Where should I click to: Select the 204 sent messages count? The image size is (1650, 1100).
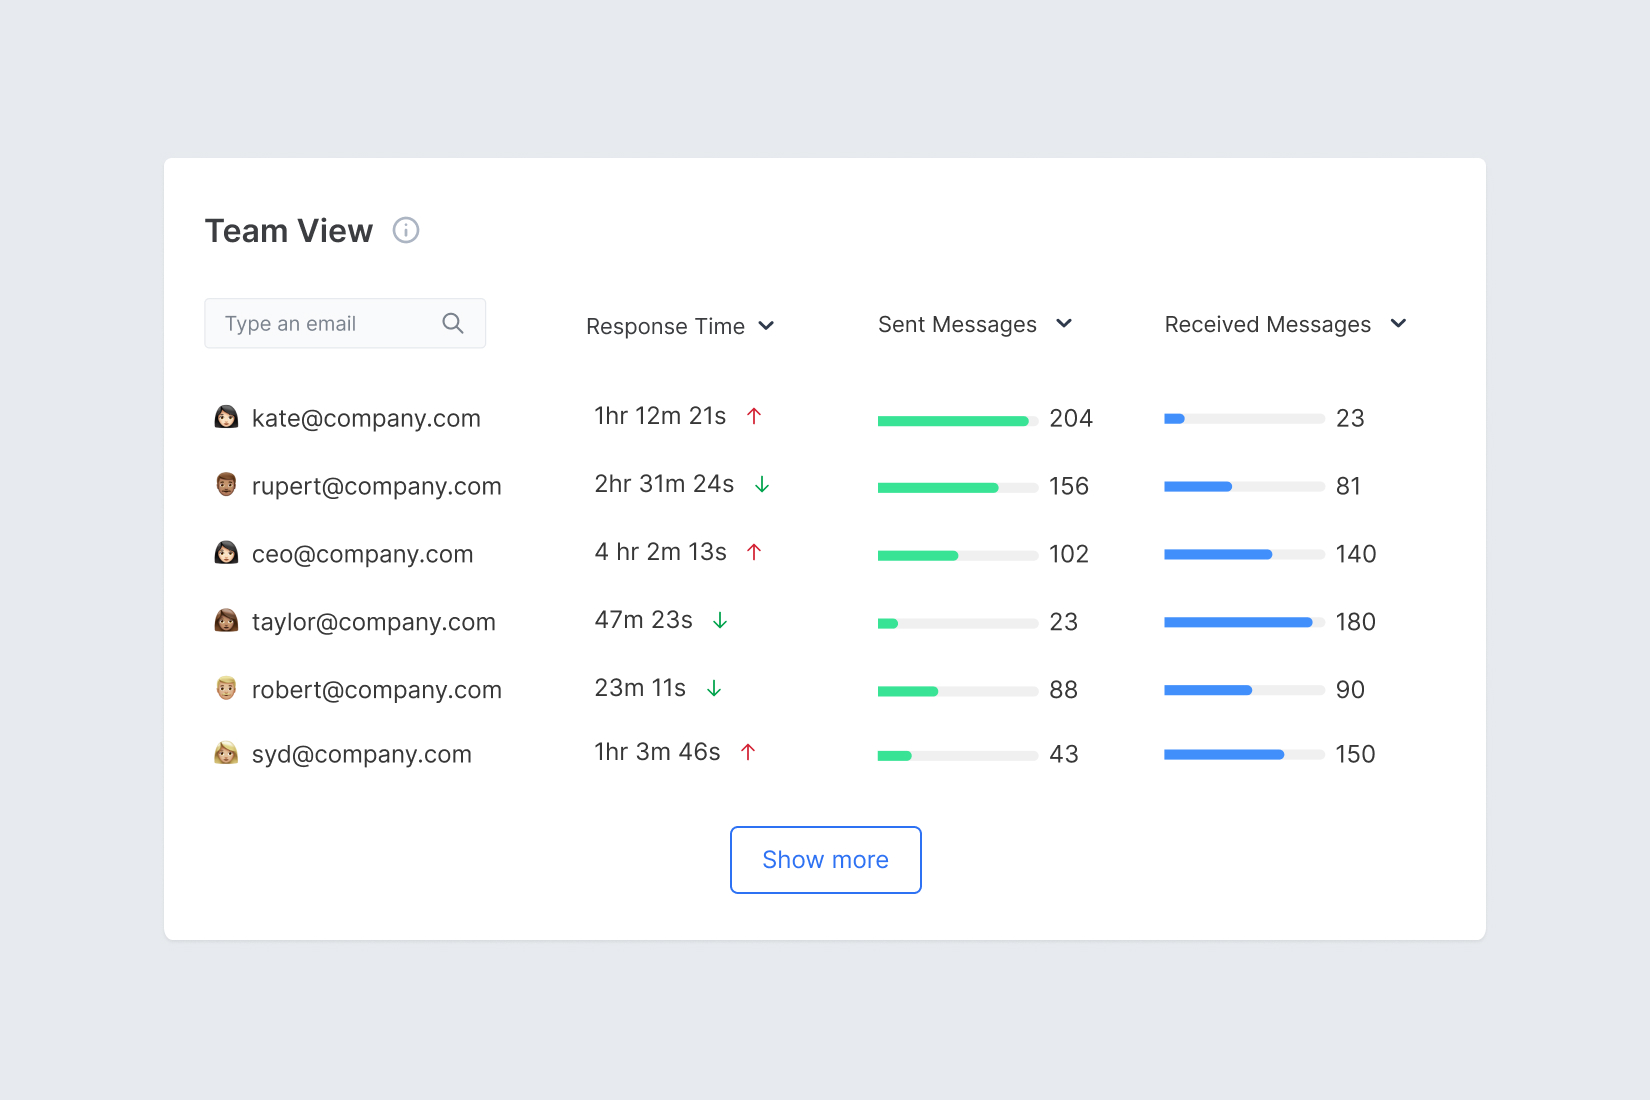pos(1070,418)
